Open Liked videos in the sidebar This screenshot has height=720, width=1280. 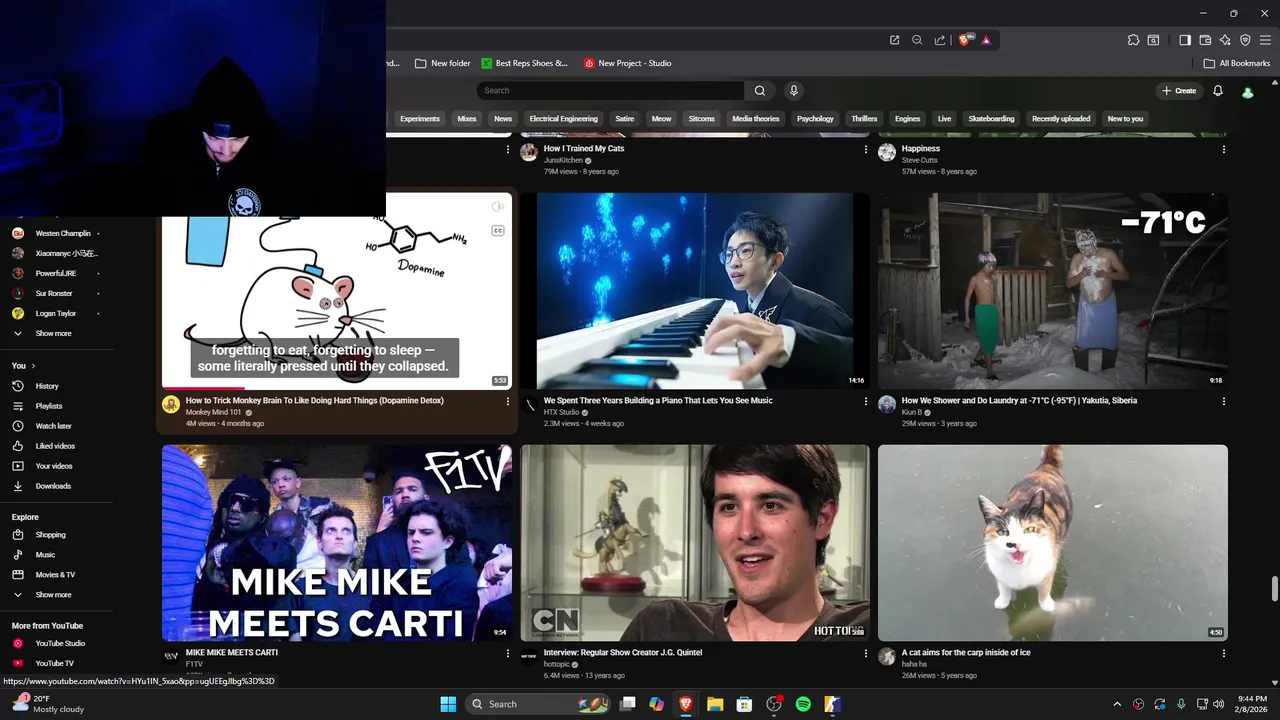[x=56, y=446]
